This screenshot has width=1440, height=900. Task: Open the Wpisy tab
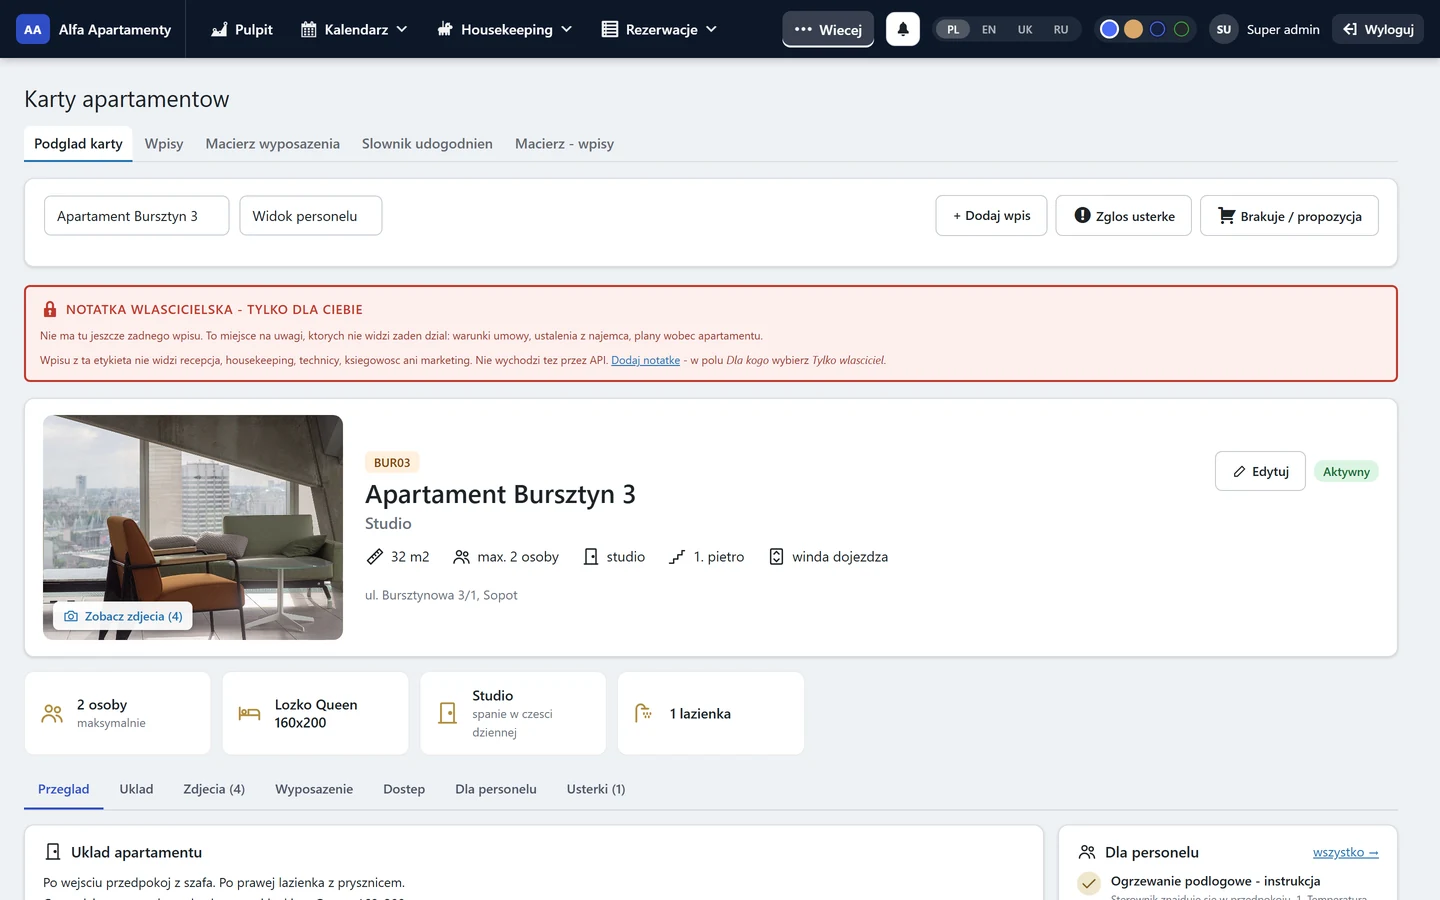164,144
